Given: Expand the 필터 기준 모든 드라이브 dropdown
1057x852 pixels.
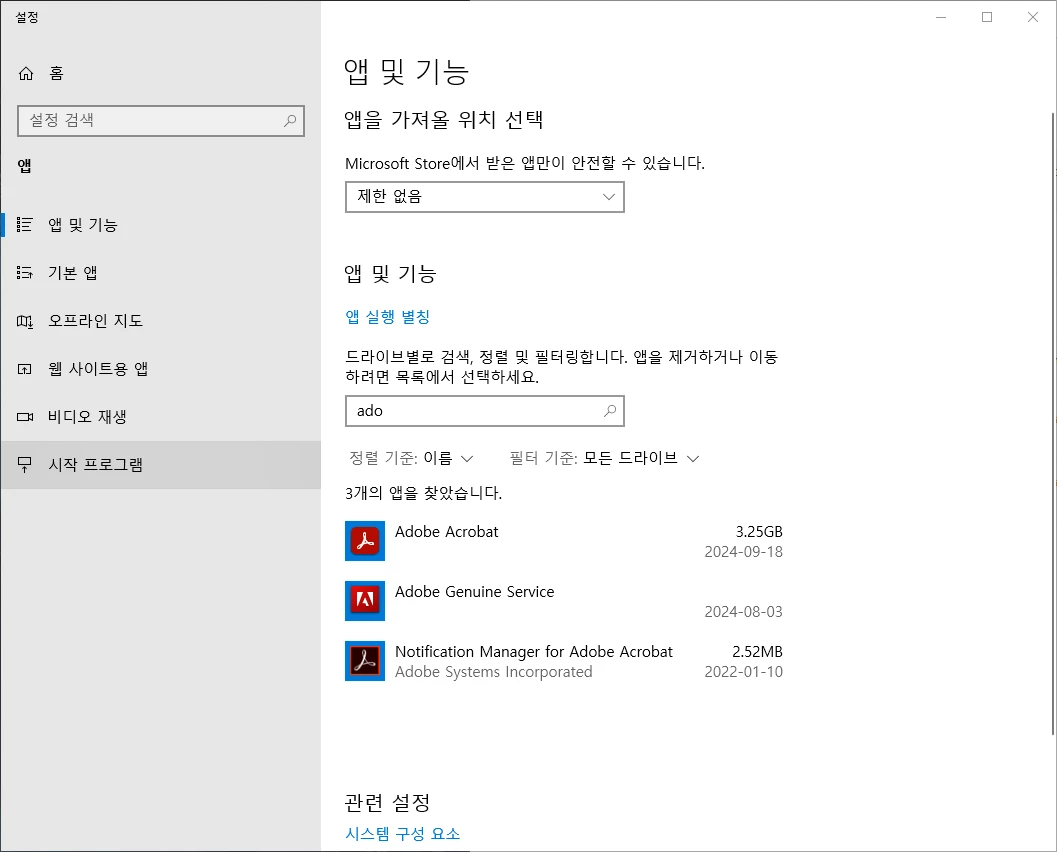Looking at the screenshot, I should 605,458.
